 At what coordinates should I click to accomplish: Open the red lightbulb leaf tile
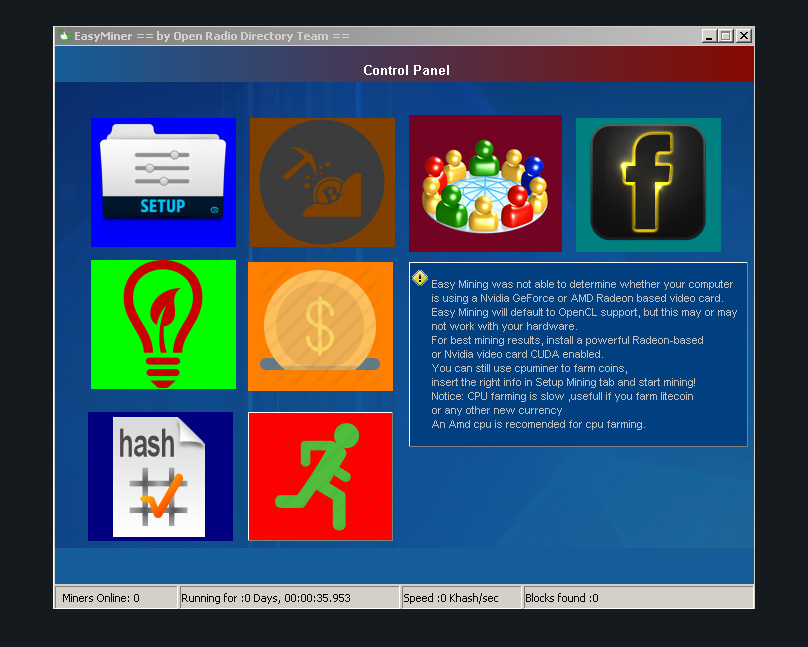coord(163,324)
